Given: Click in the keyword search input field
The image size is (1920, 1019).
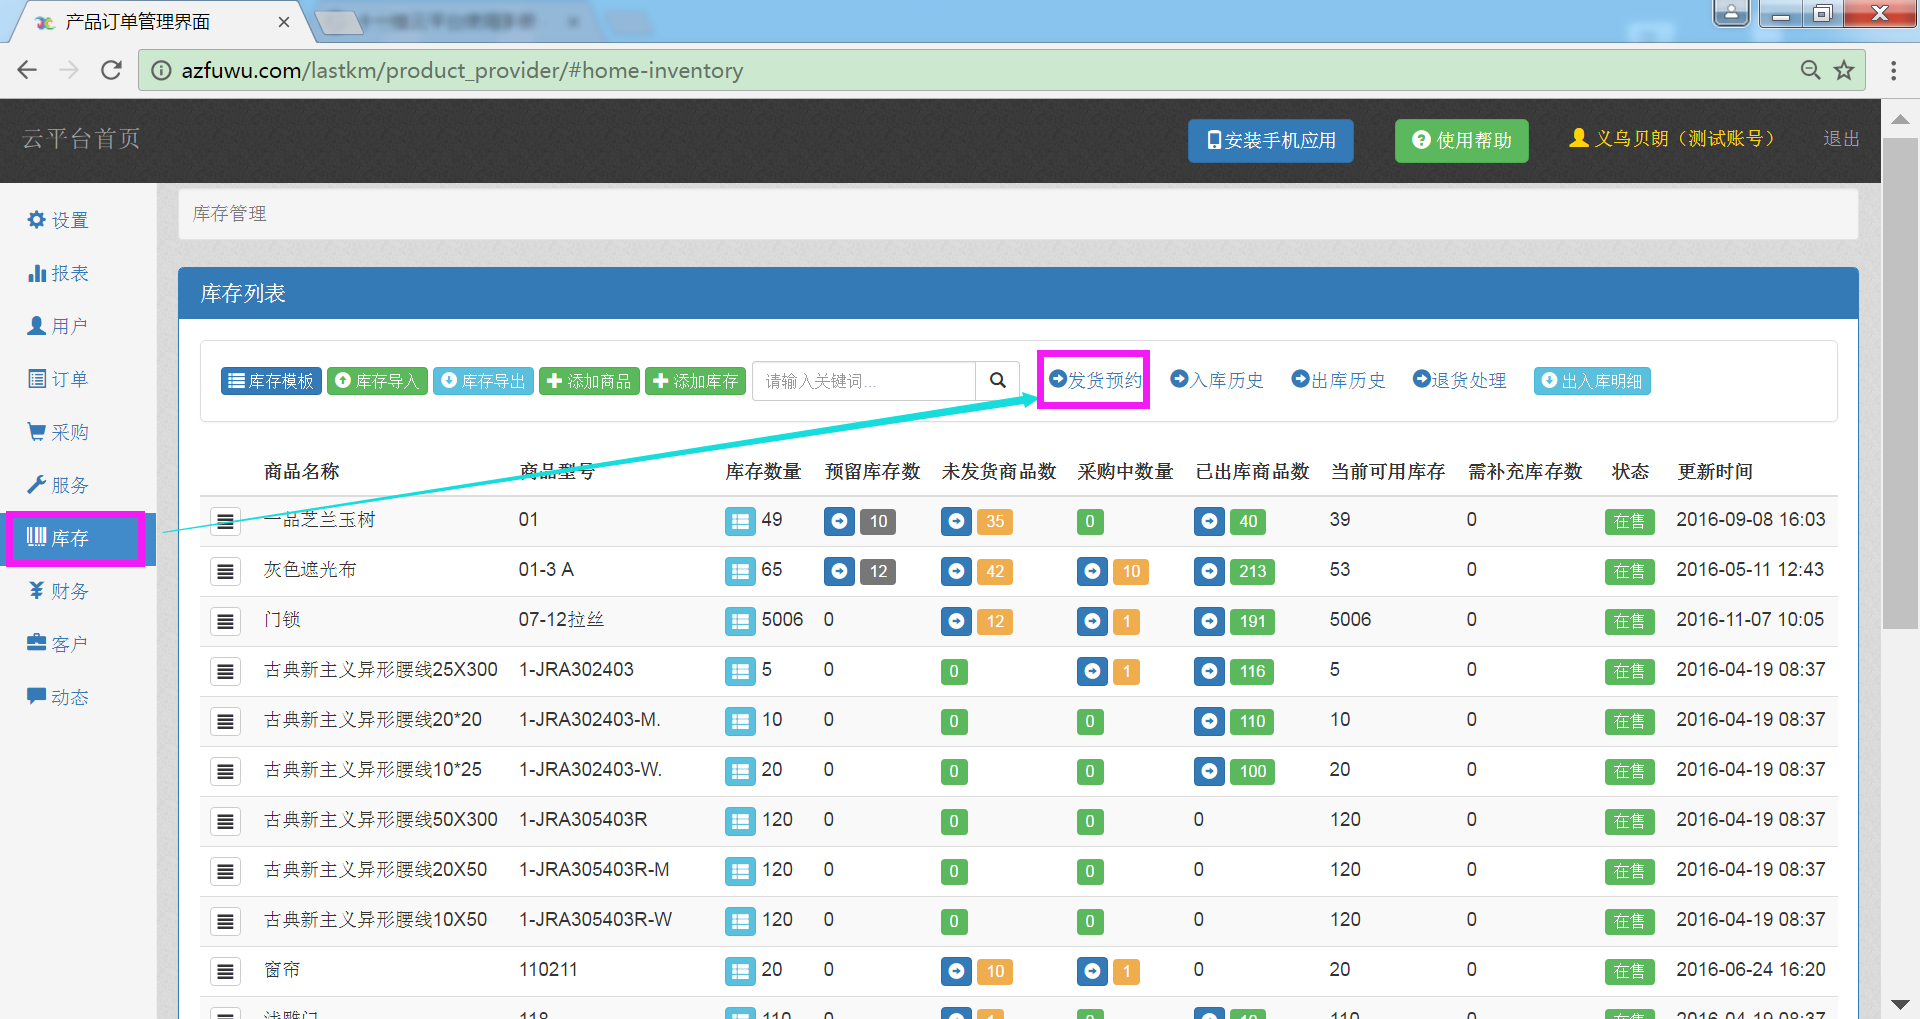Looking at the screenshot, I should [864, 381].
